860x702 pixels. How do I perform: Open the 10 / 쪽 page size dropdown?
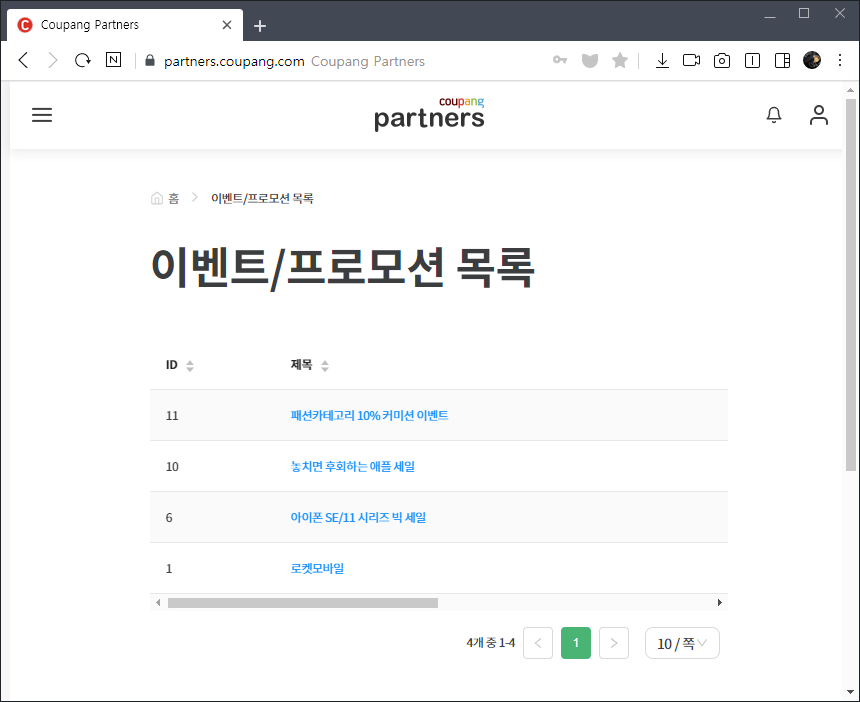[x=682, y=643]
